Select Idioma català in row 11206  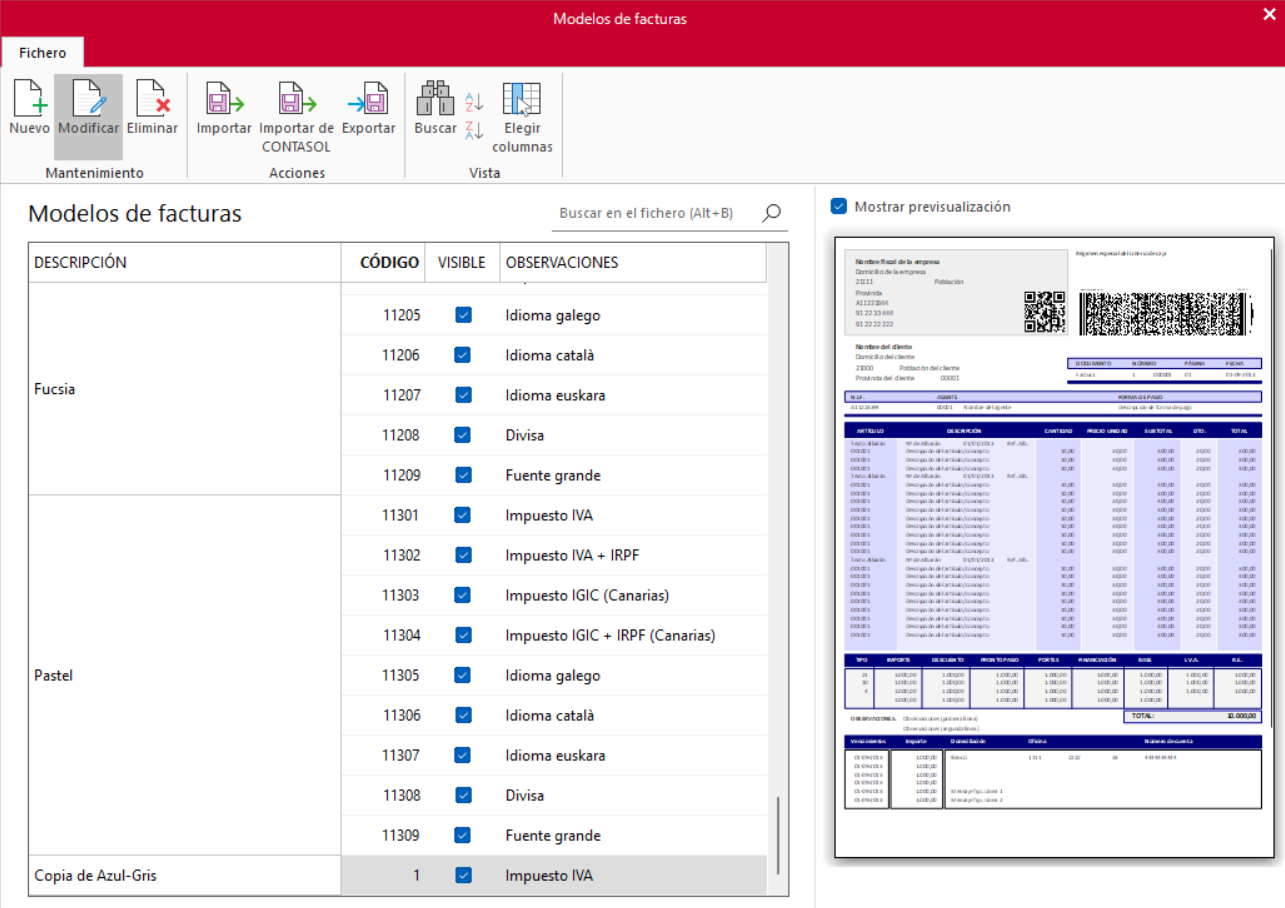550,355
